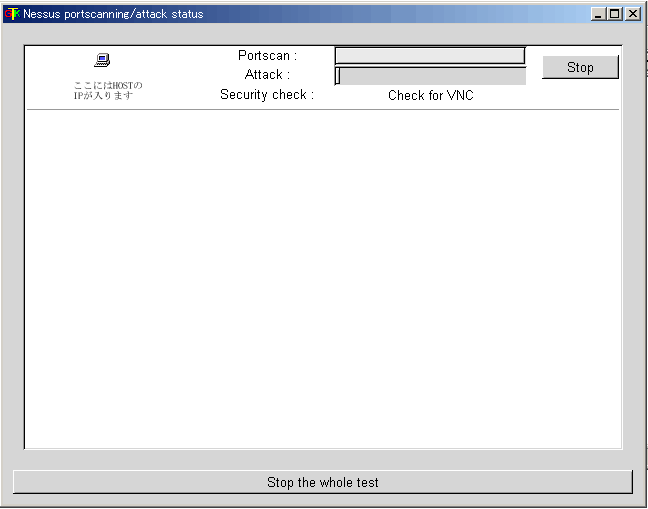
Task: Select the 'Check for VNC' status text
Action: (431, 95)
